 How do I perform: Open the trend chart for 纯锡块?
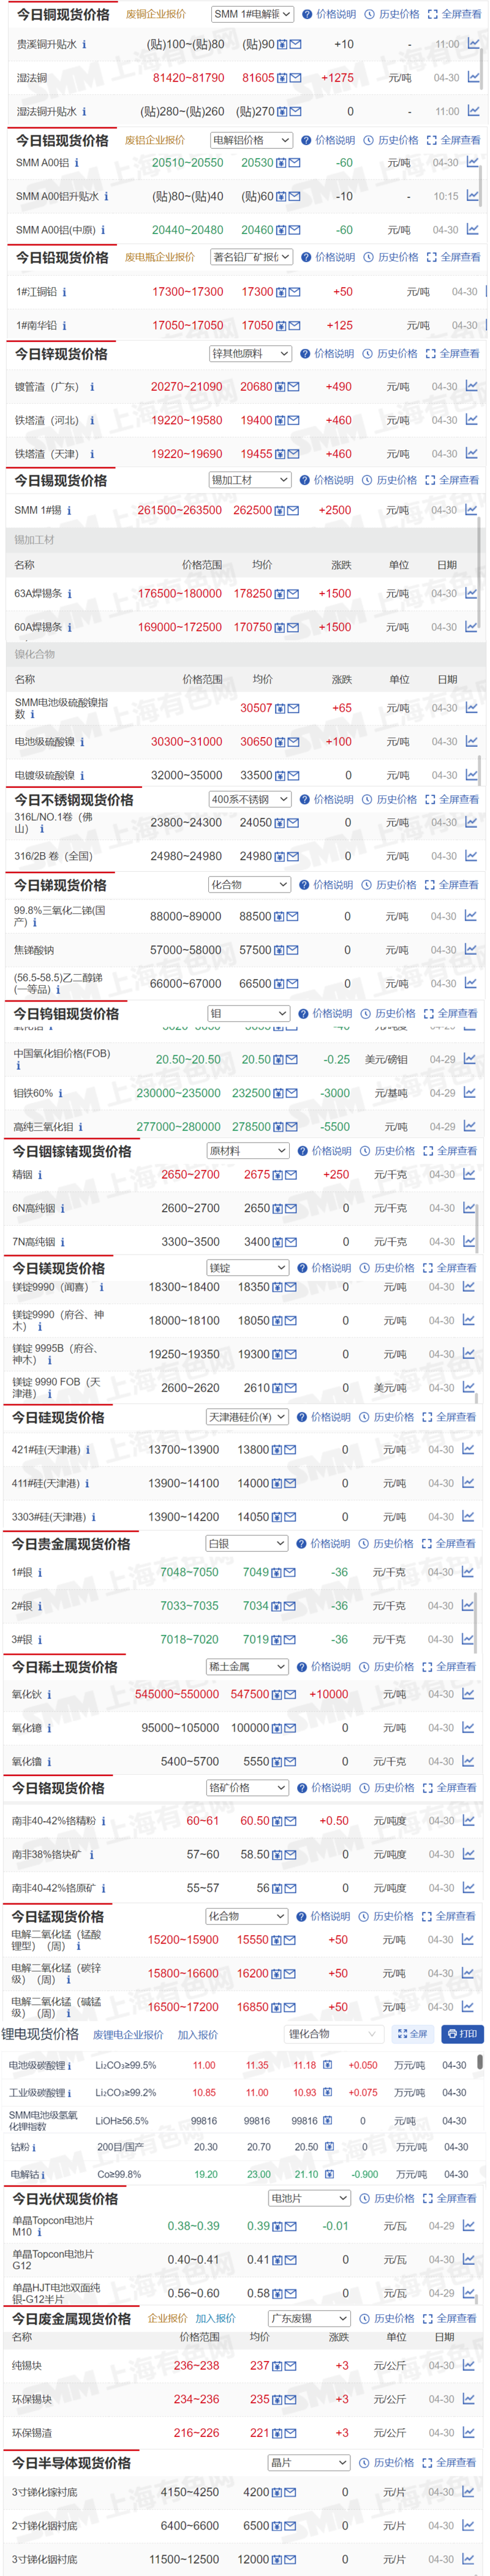pos(467,2365)
